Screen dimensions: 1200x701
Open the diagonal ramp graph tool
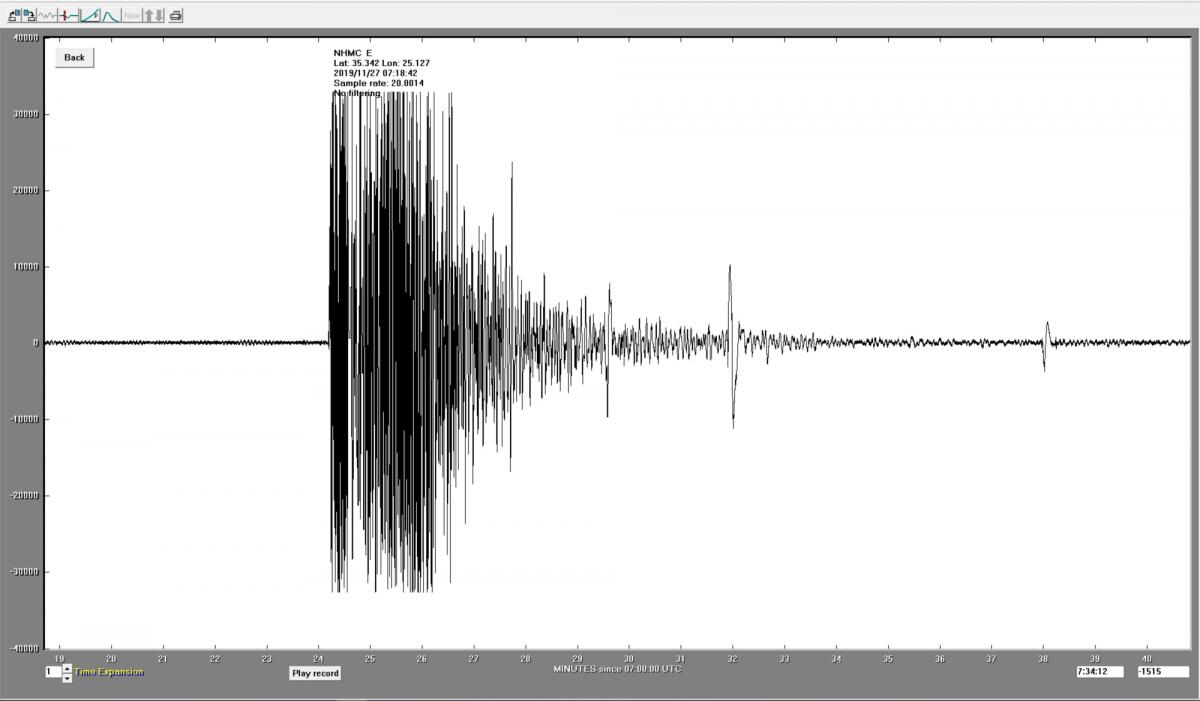point(90,16)
